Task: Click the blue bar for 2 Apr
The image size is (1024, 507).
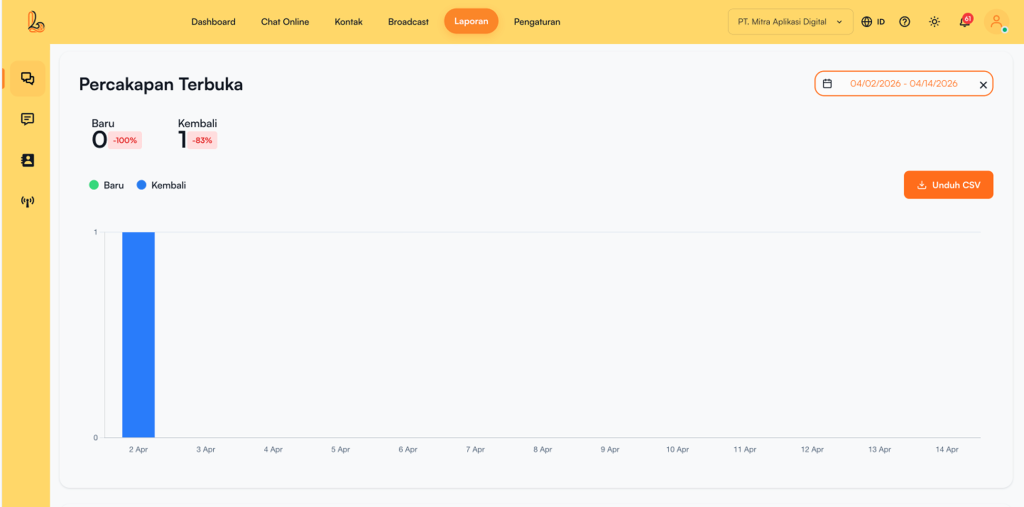Action: tap(138, 334)
